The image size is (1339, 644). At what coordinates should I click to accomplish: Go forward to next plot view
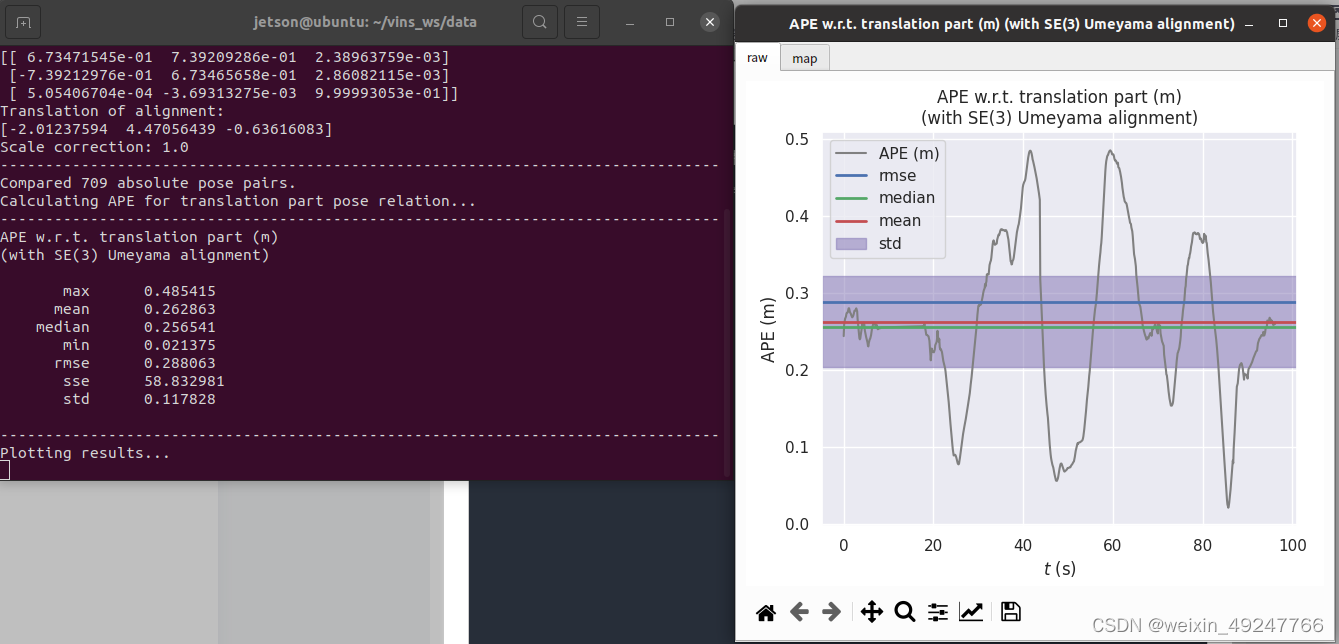click(831, 612)
